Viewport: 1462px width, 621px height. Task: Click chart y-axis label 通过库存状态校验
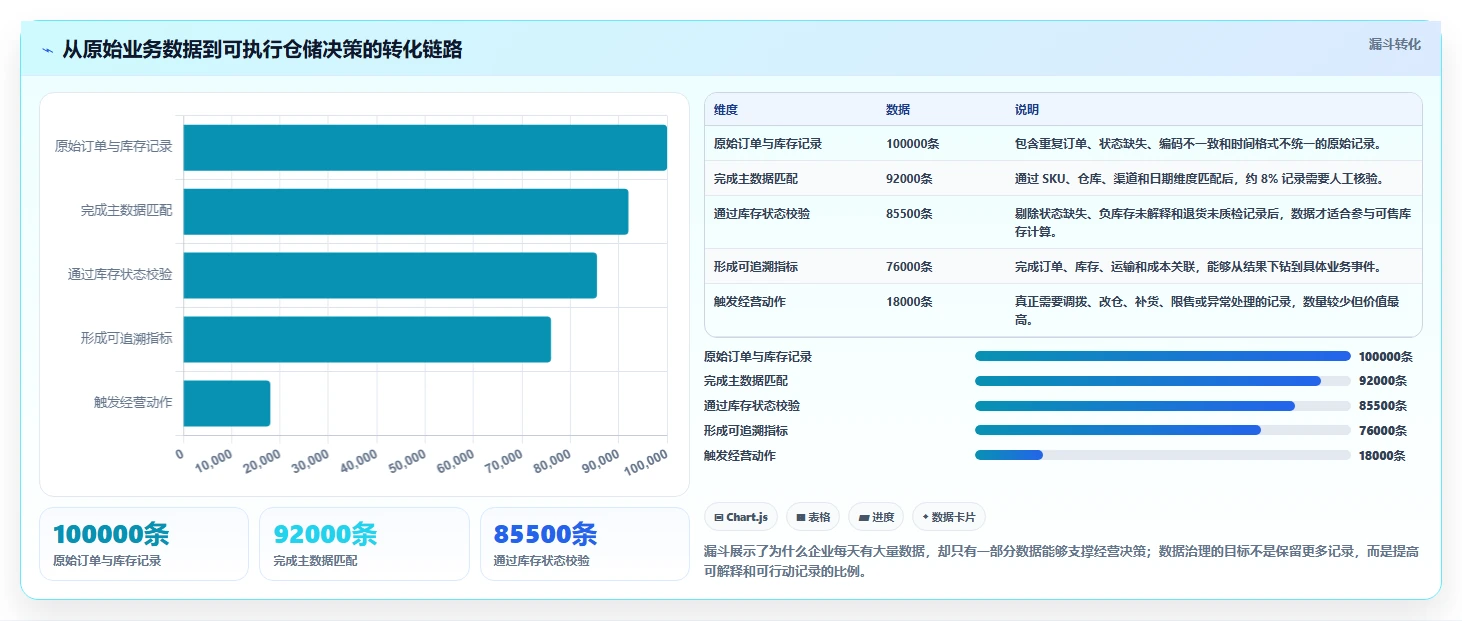(x=120, y=275)
